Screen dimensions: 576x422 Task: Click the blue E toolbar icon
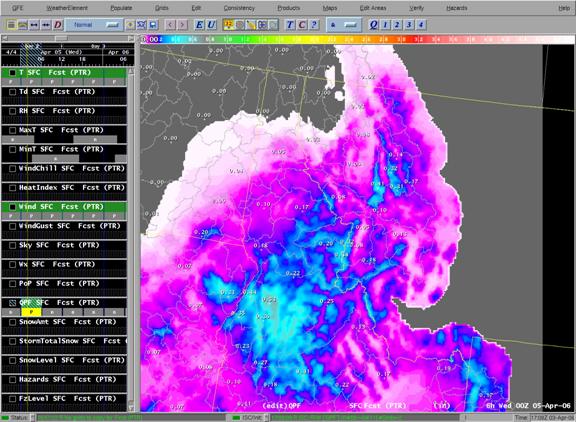tap(199, 25)
